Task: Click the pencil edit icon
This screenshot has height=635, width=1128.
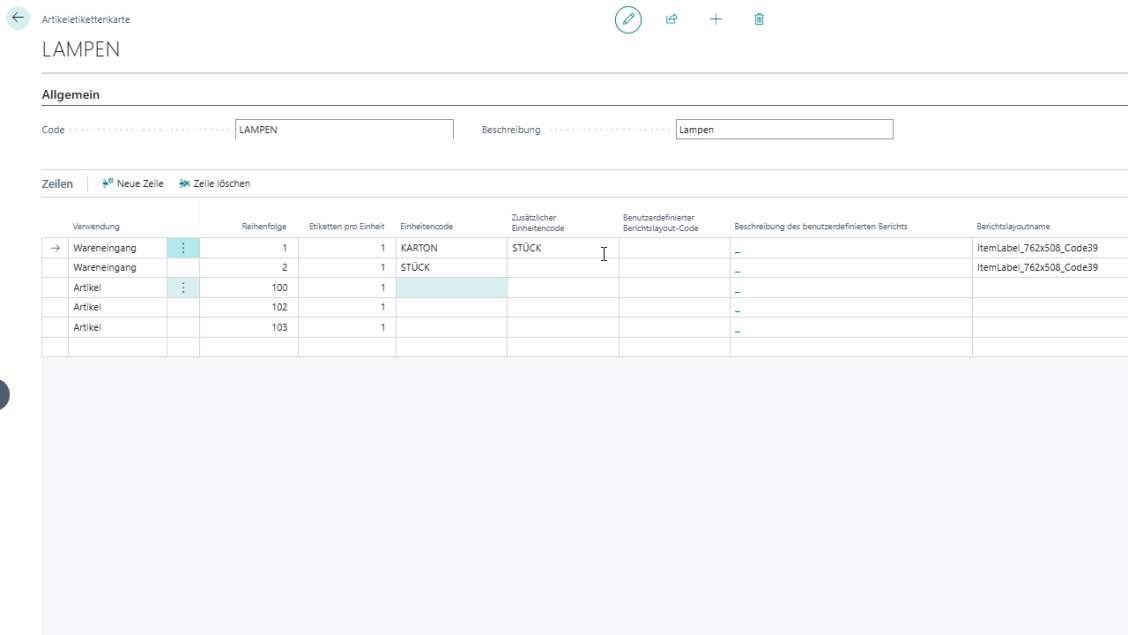Action: pyautogui.click(x=628, y=19)
